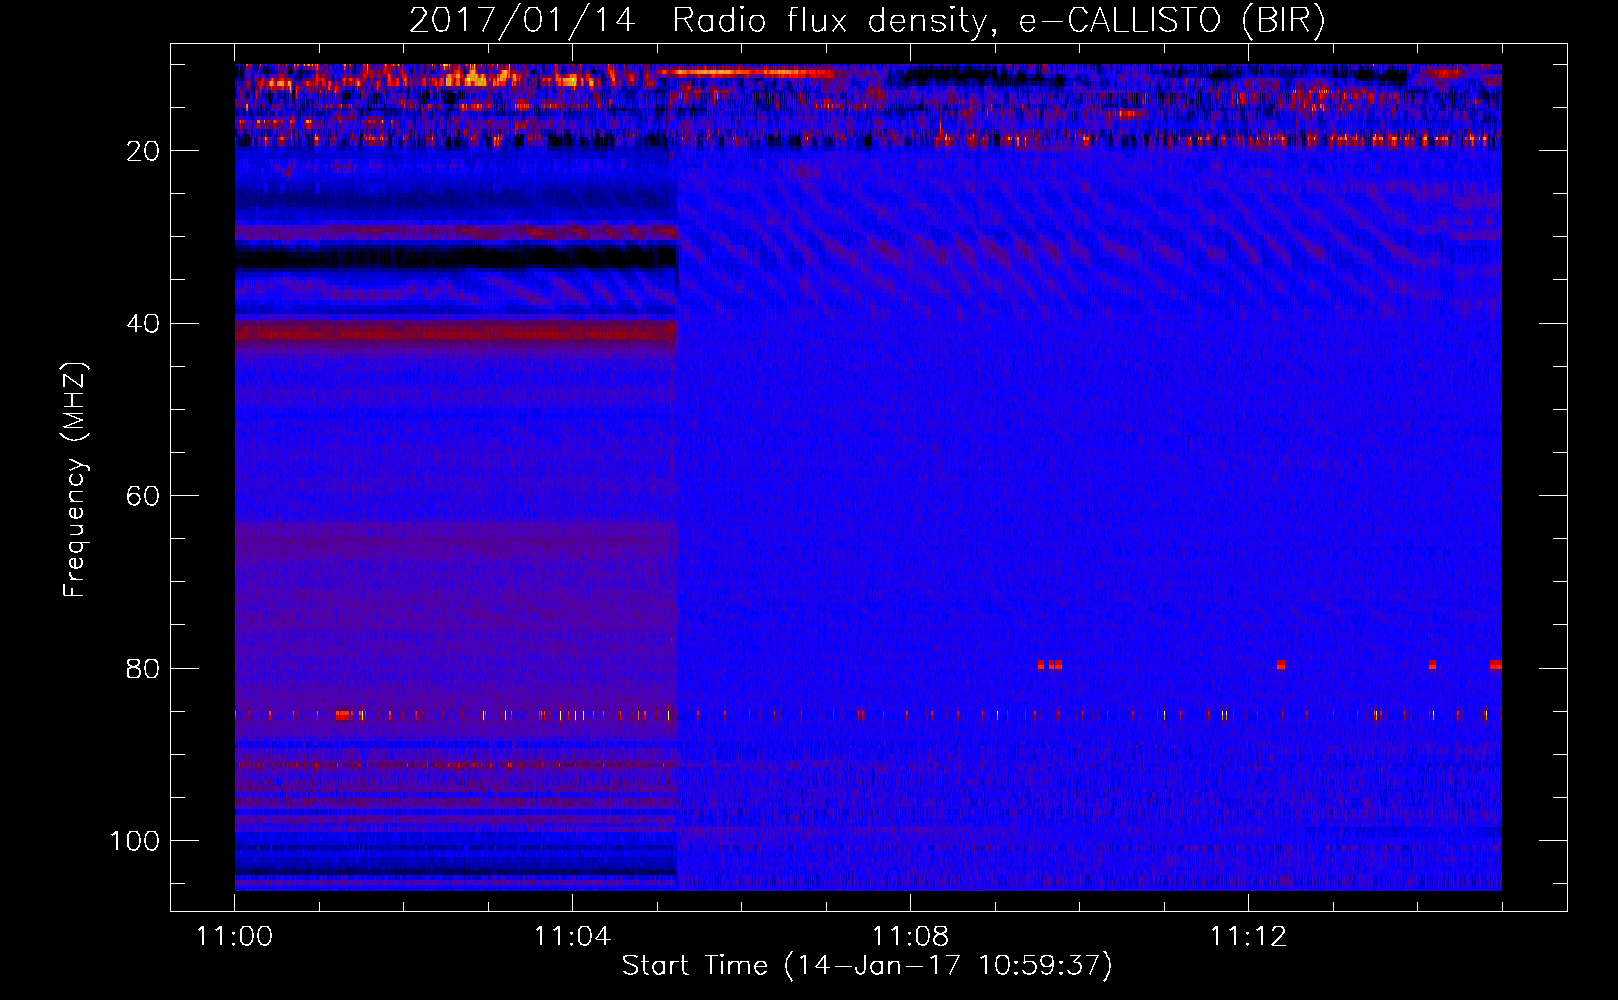The height and width of the screenshot is (1000, 1618).
Task: Click the 20 frequency tick label
Action: pos(143,151)
